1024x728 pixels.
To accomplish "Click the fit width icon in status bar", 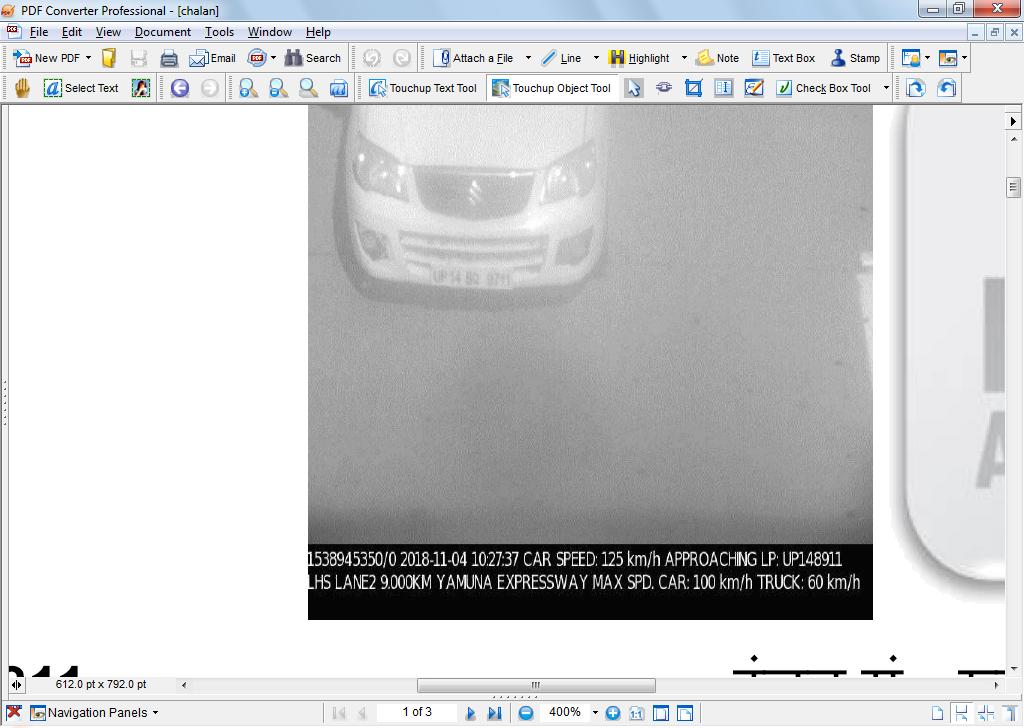I will [x=685, y=713].
